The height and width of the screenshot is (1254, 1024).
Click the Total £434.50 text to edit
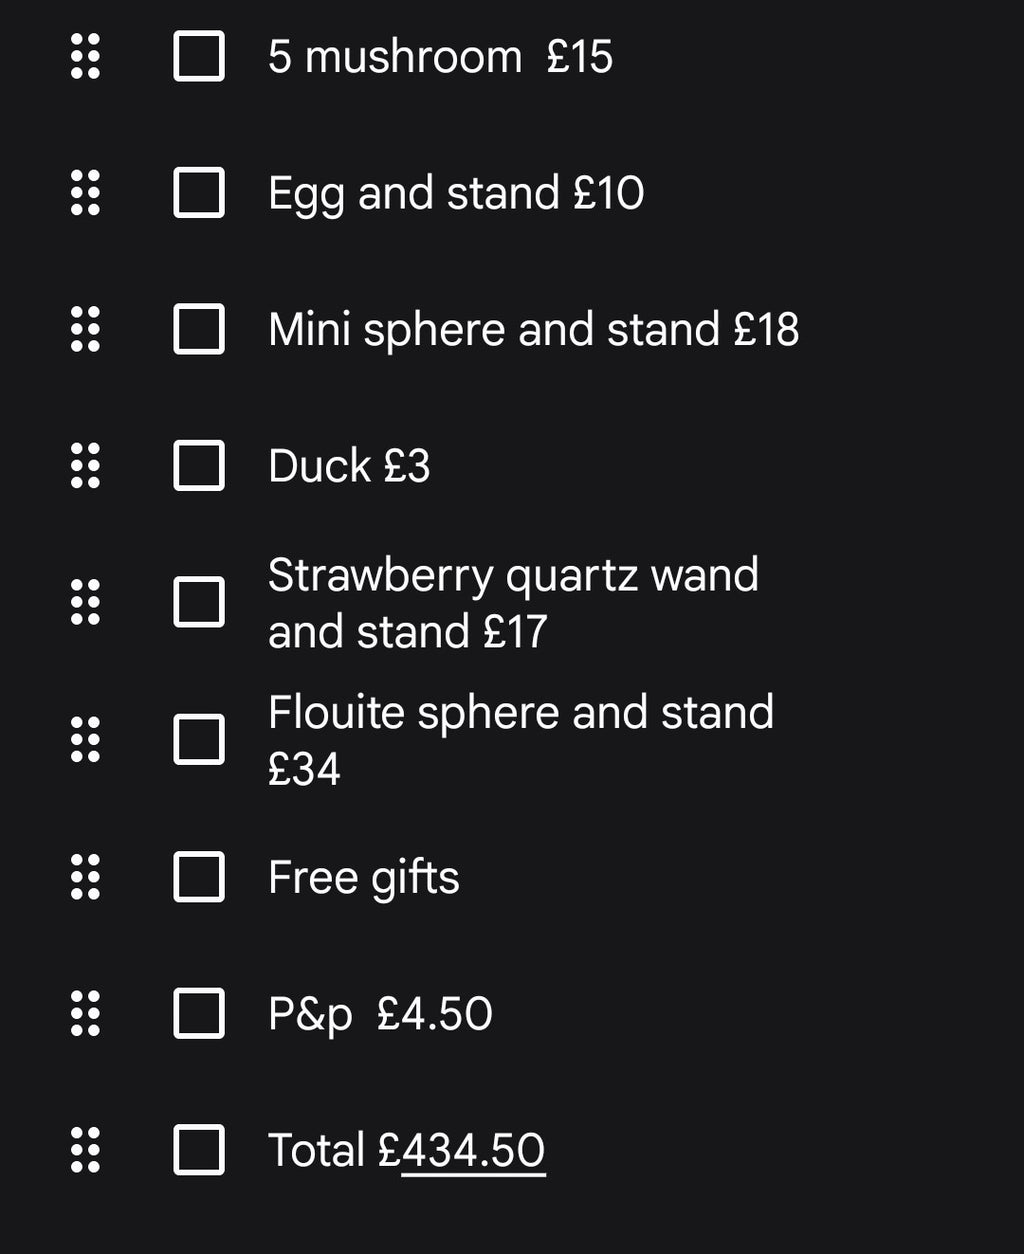tap(407, 1151)
